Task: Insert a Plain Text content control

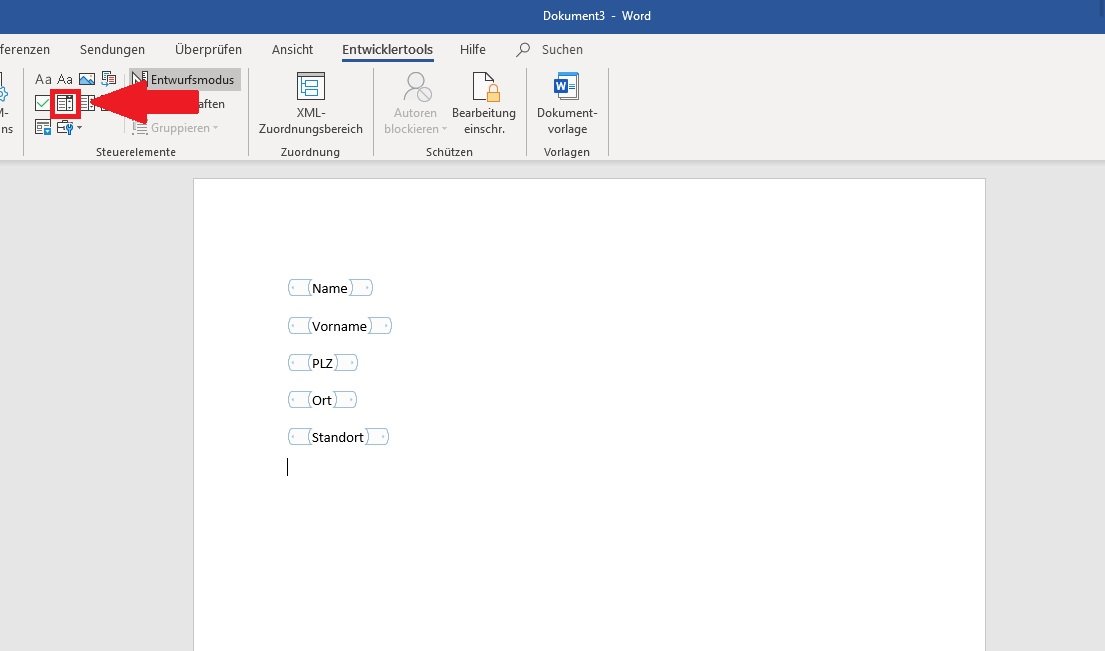Action: point(65,79)
